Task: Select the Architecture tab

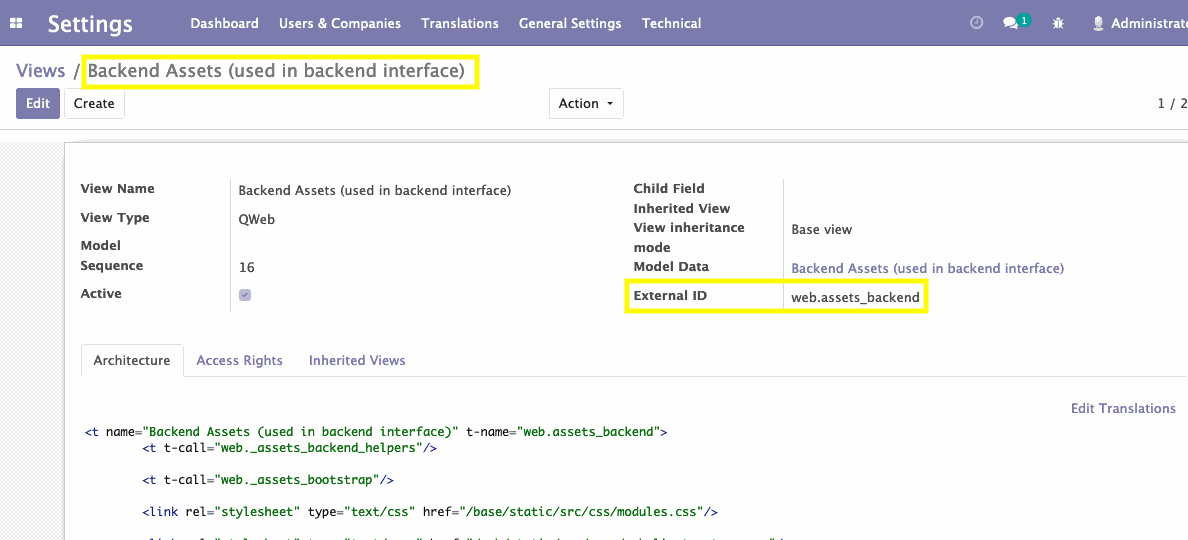Action: pyautogui.click(x=132, y=360)
